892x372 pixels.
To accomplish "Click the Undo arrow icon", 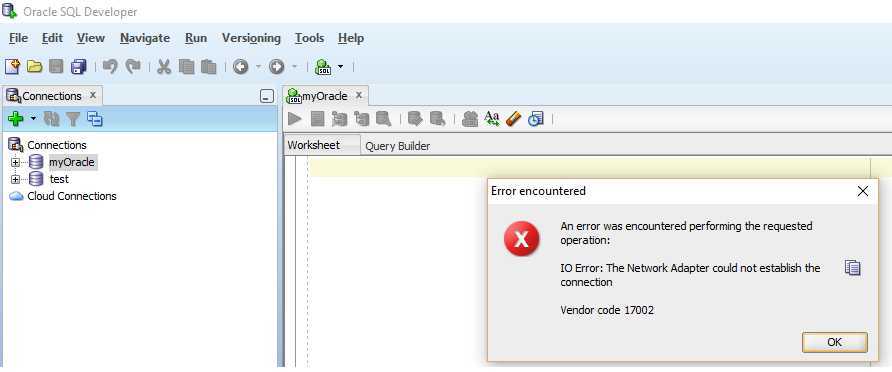I will (110, 67).
